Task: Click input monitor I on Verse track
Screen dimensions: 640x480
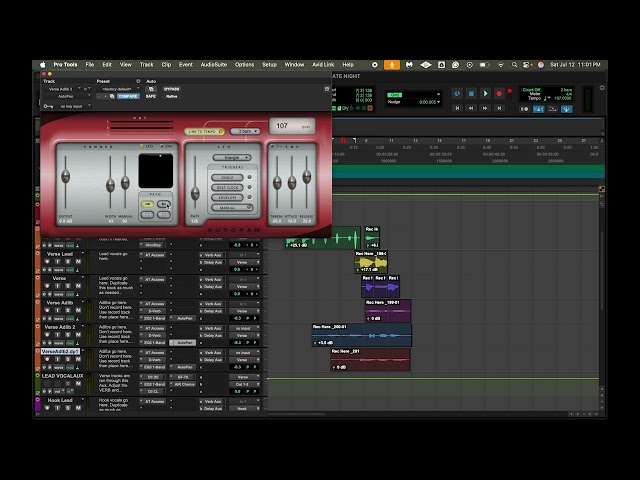Action: pos(58,286)
